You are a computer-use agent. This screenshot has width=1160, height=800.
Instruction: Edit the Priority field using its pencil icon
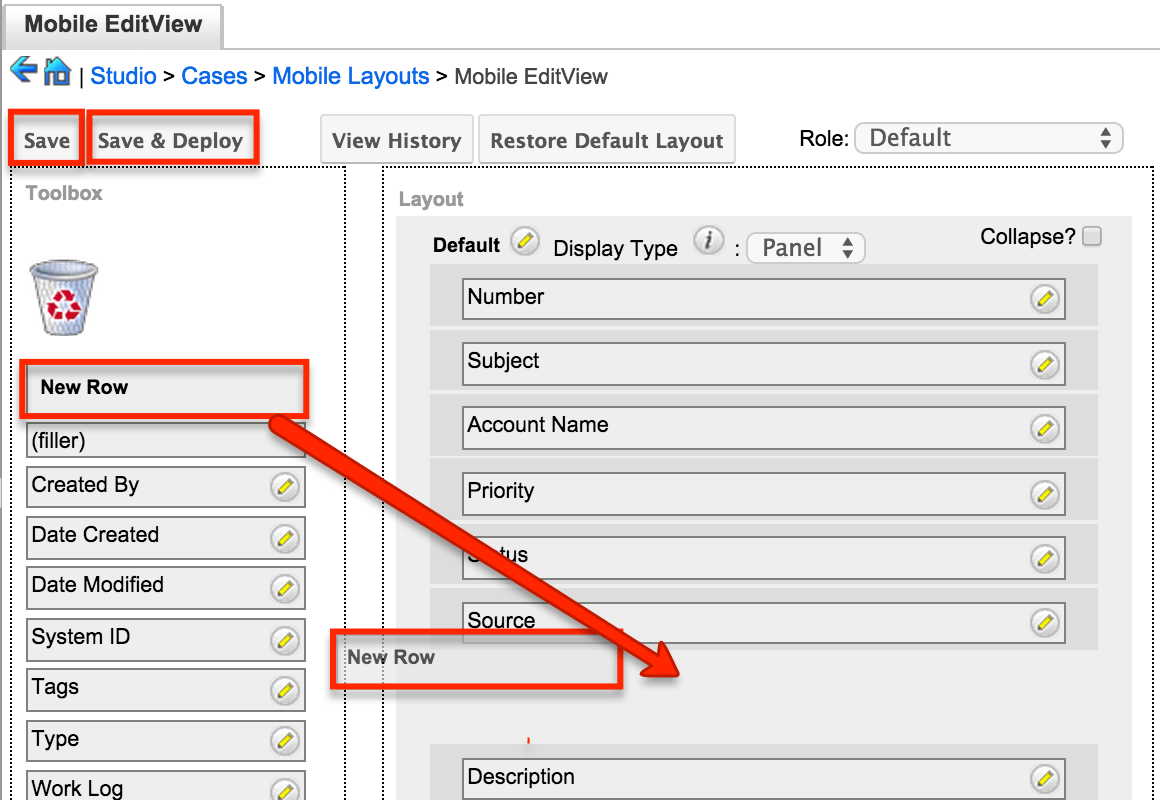tap(1045, 493)
